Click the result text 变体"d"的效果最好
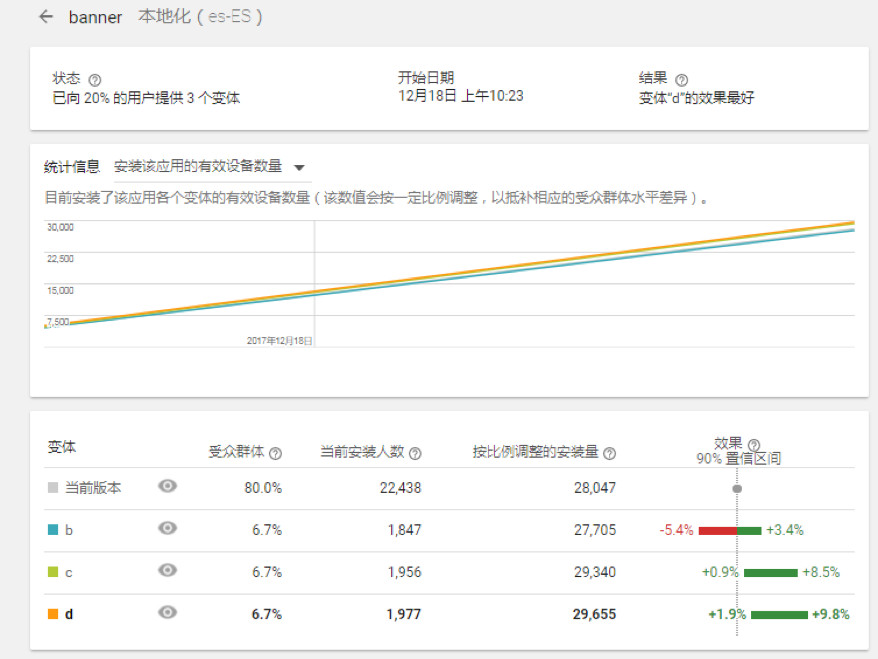Image resolution: width=878 pixels, height=659 pixels. click(x=697, y=98)
